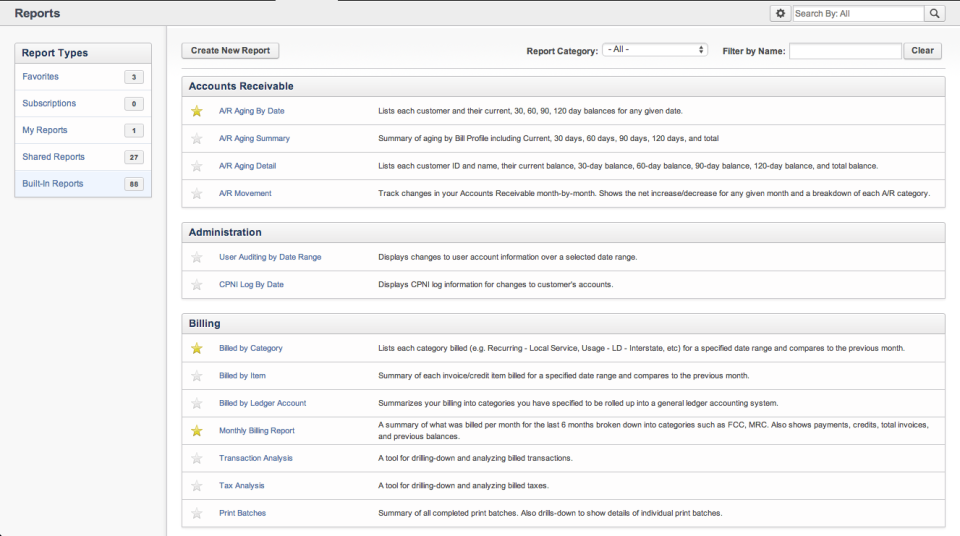Star the Billed by Item report
The height and width of the screenshot is (536, 960).
[x=197, y=376]
